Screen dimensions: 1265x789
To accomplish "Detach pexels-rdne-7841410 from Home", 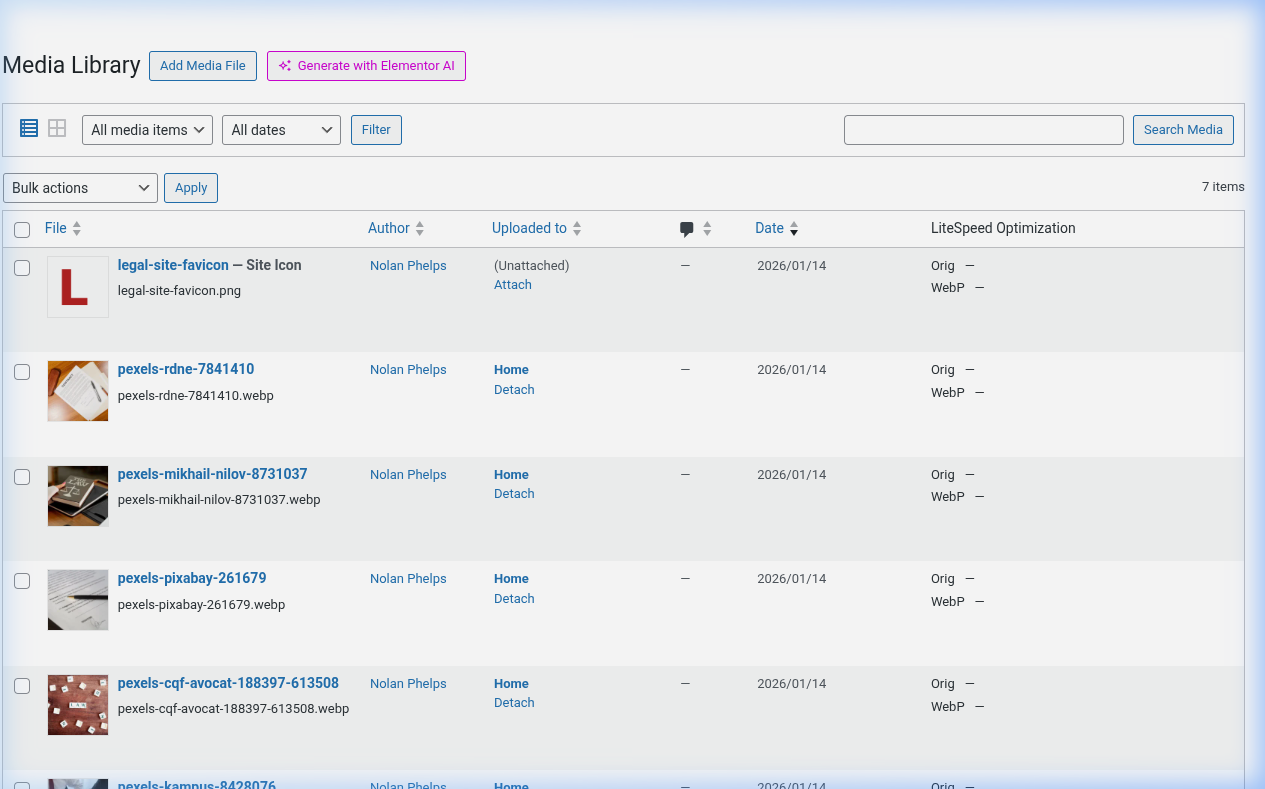I will tap(513, 389).
